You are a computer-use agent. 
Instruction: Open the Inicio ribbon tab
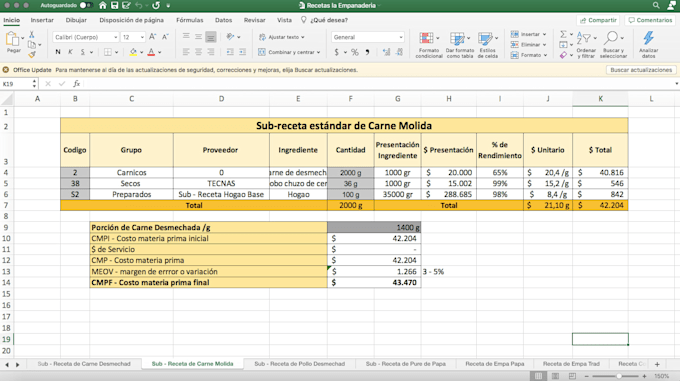click(12, 20)
